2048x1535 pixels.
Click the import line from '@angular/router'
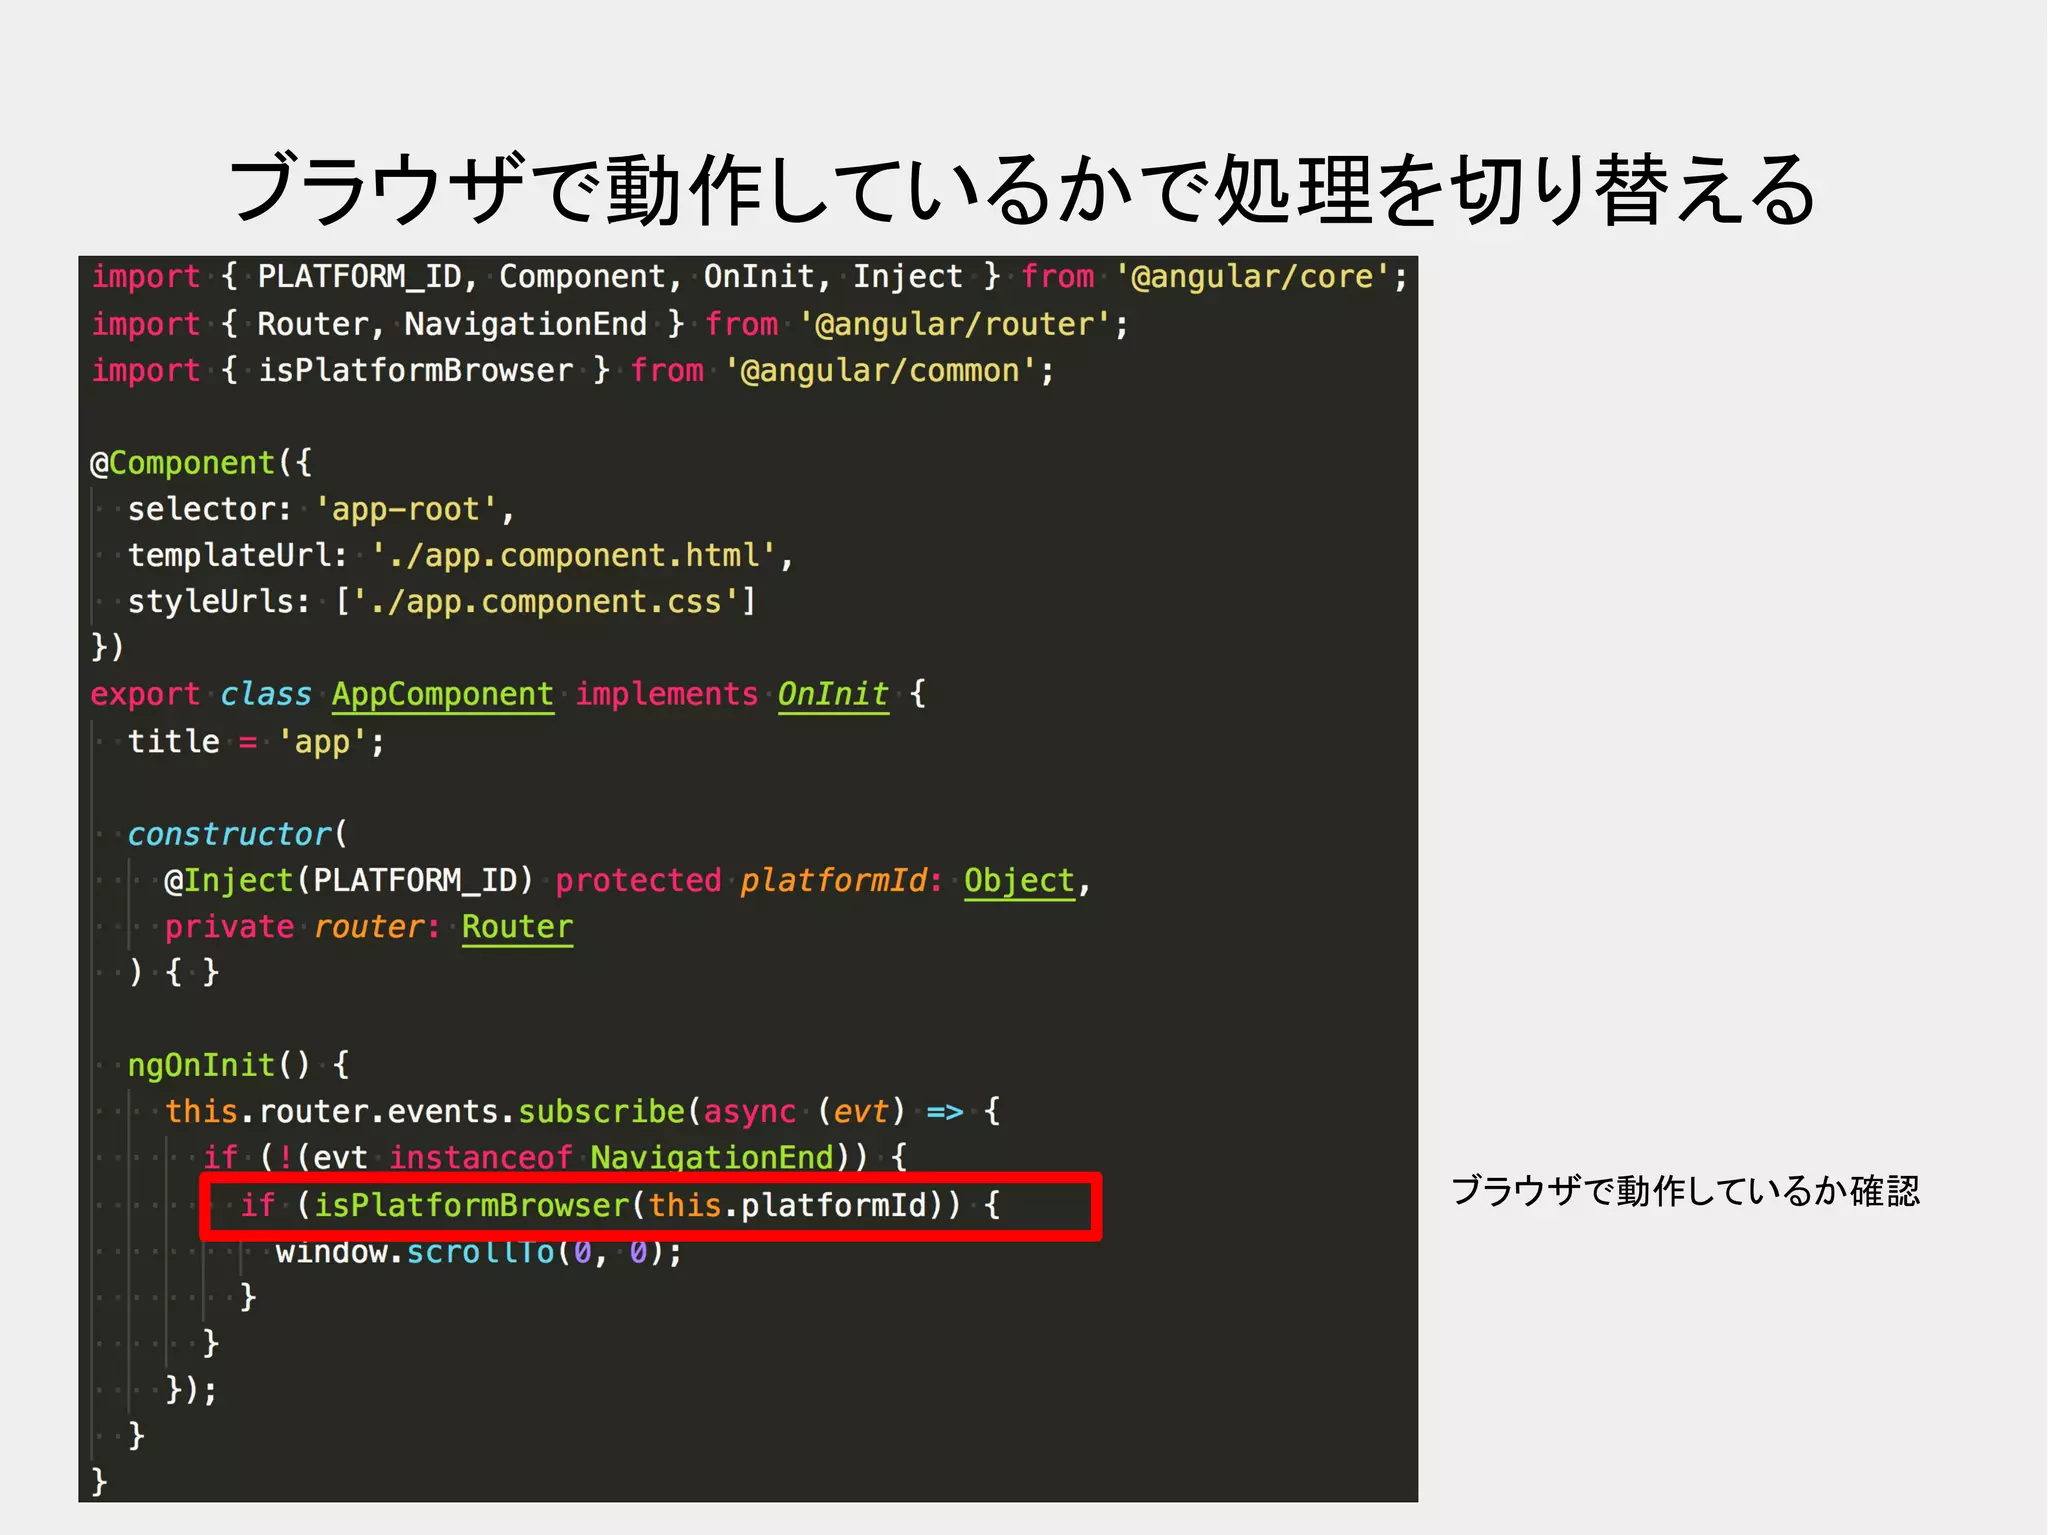coord(610,324)
